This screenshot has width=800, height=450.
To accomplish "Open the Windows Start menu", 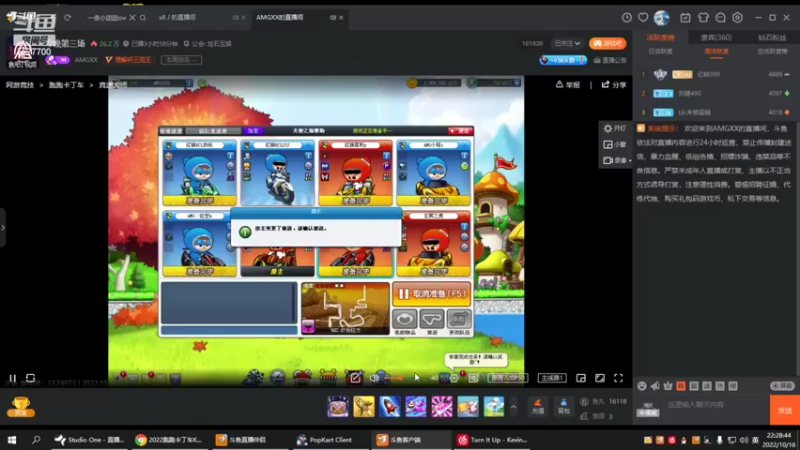I will click(x=11, y=440).
